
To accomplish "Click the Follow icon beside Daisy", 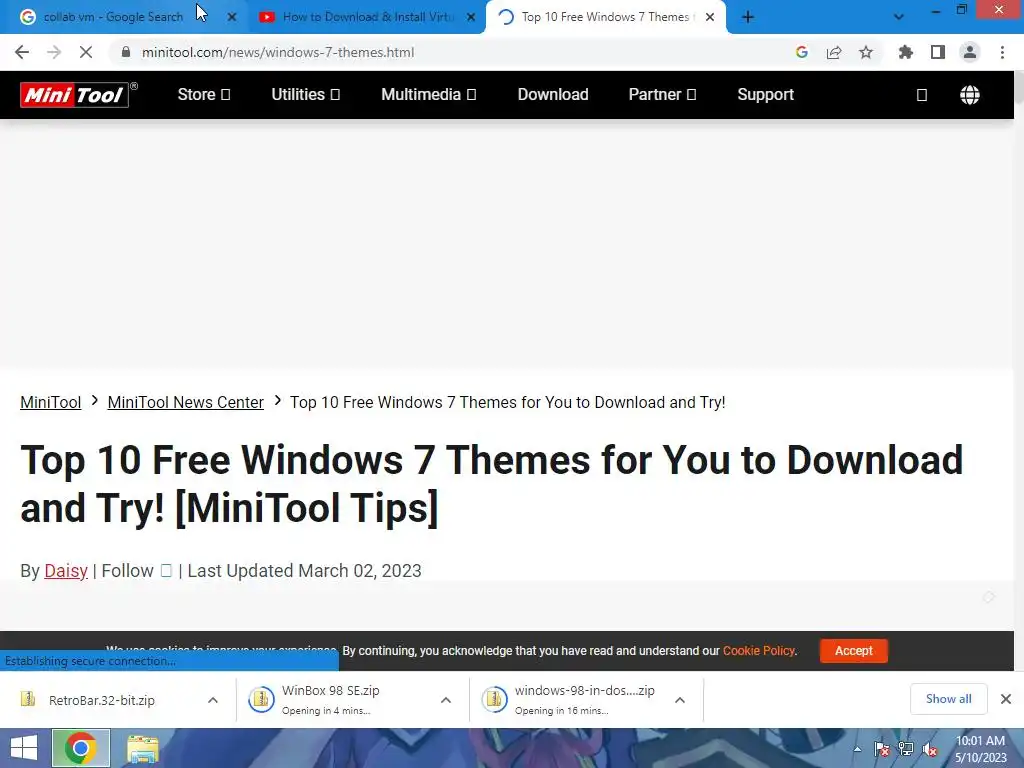I will [167, 571].
